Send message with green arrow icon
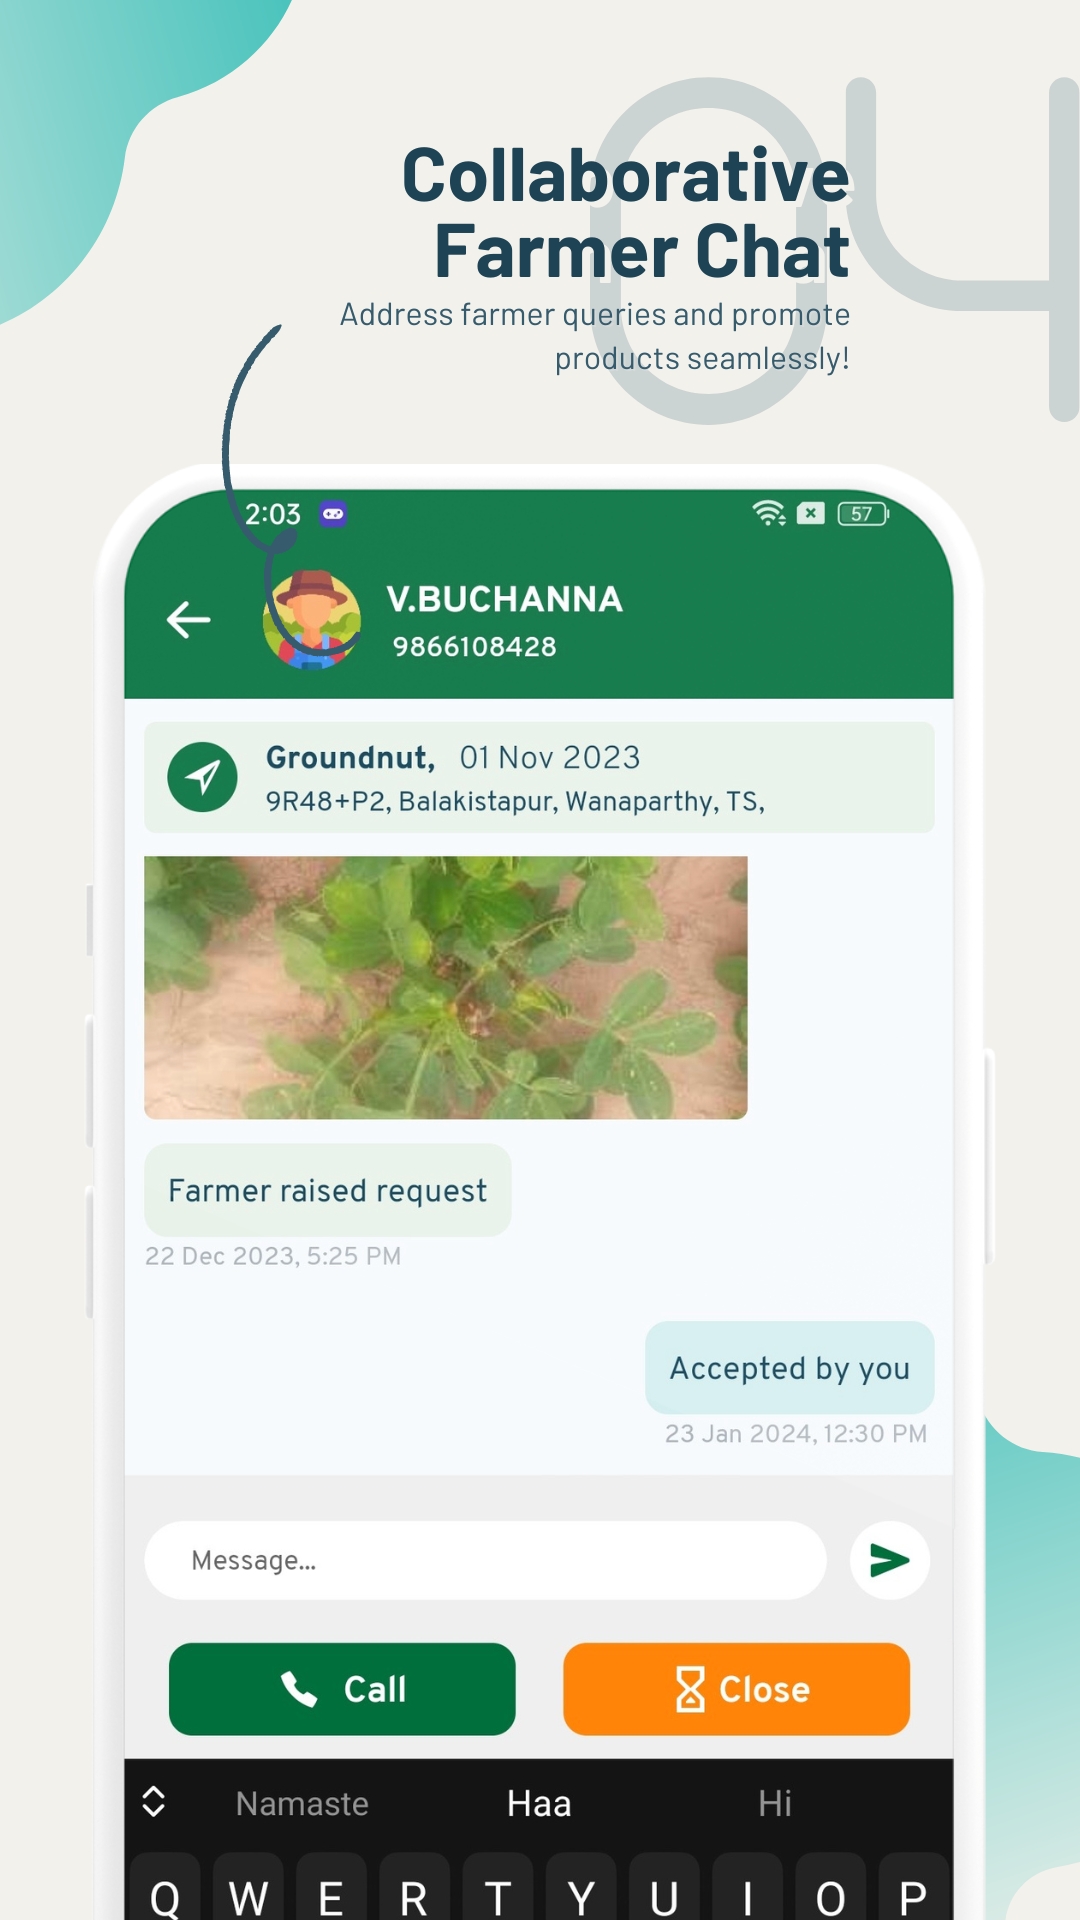This screenshot has width=1080, height=1920. tap(889, 1560)
